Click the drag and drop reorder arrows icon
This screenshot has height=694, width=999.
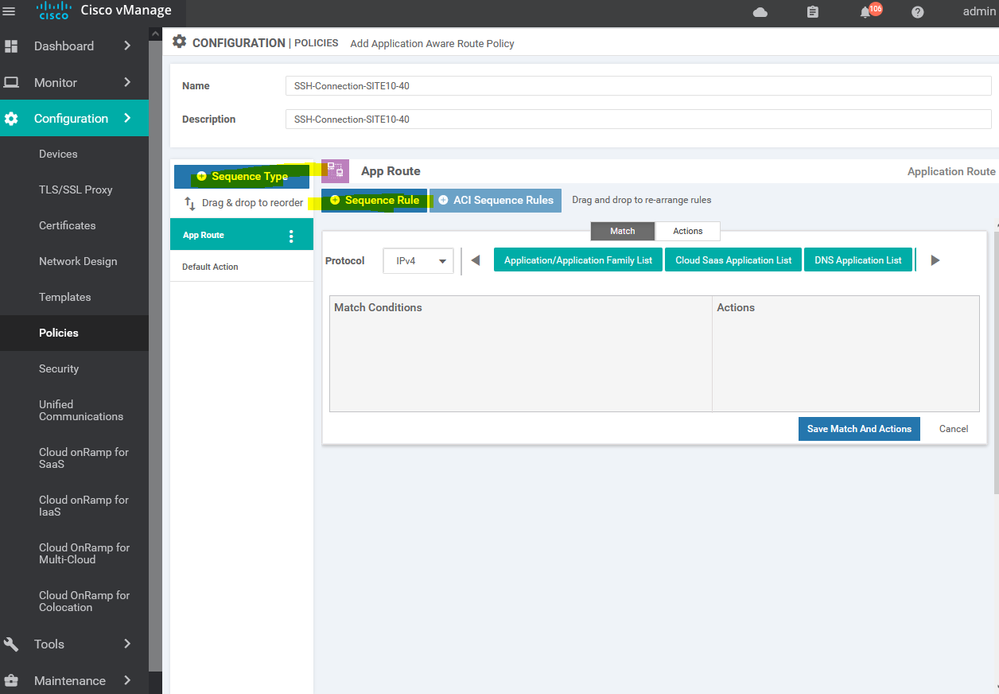click(189, 203)
